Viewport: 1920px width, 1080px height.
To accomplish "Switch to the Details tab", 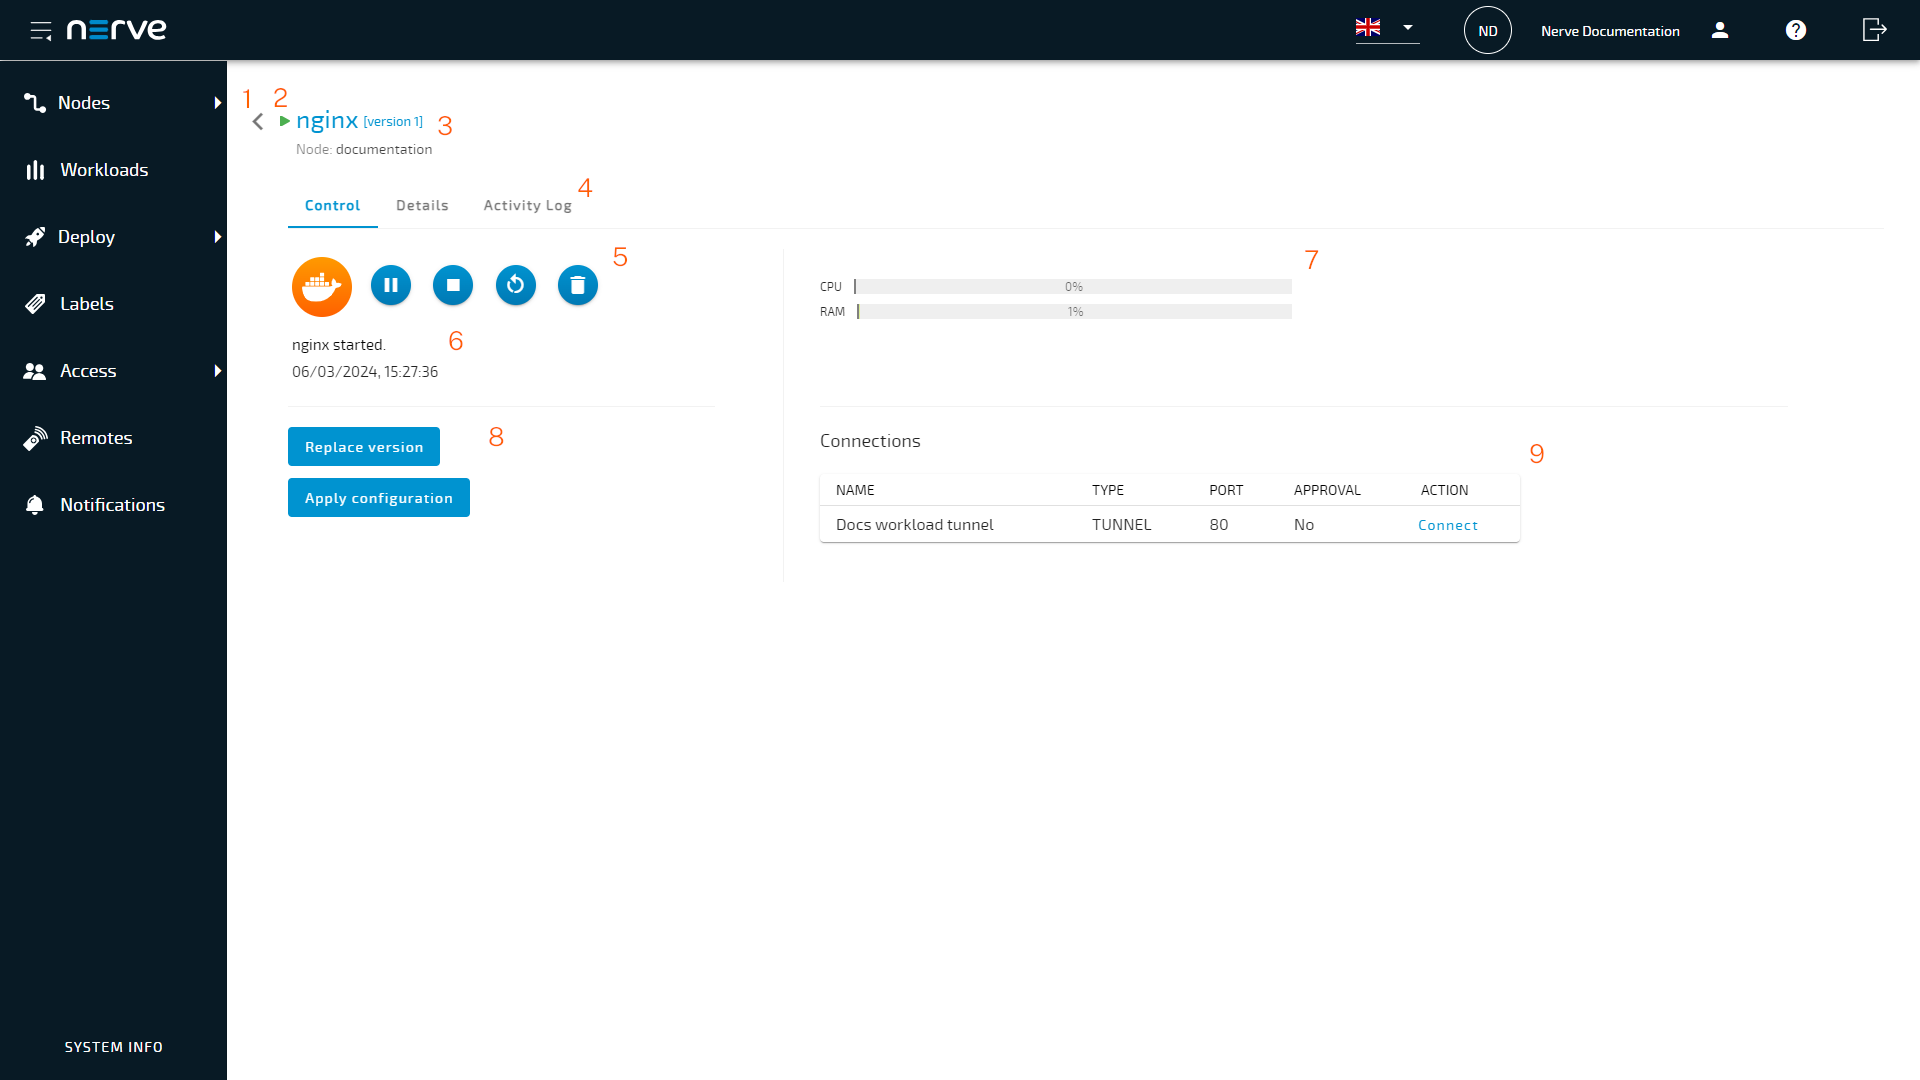I will tap(422, 204).
